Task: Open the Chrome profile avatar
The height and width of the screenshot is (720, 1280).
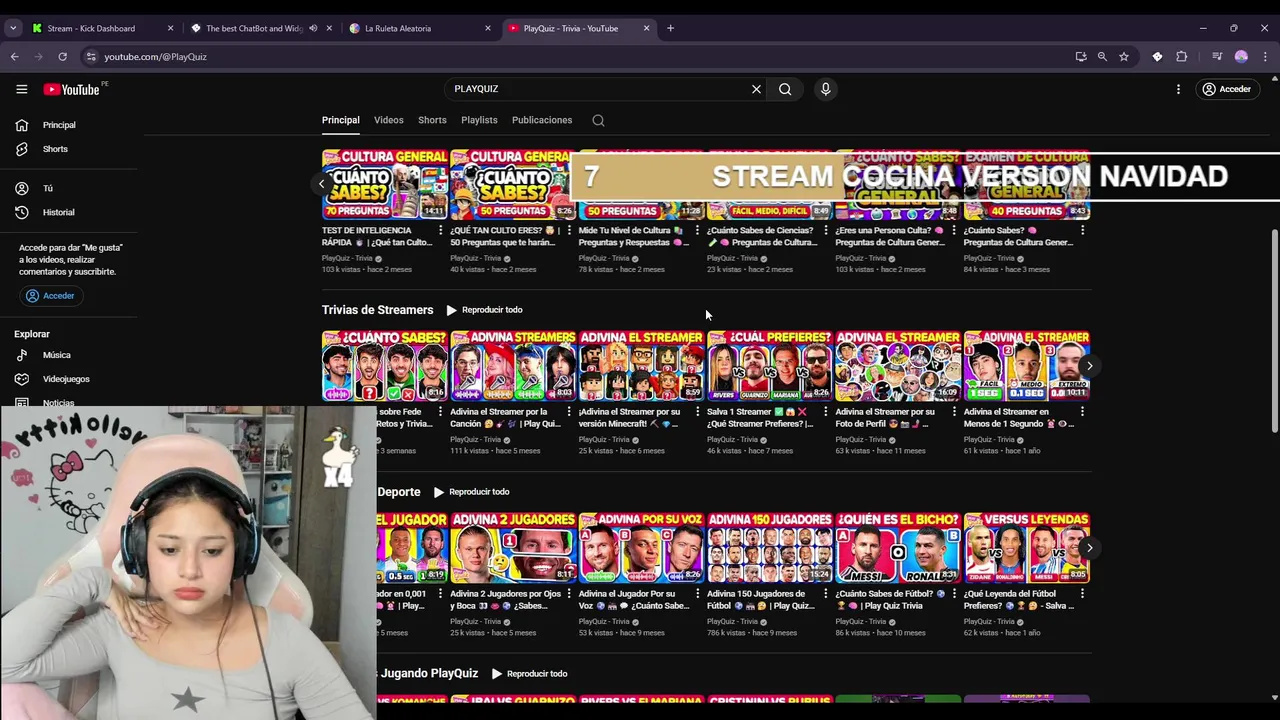Action: tap(1241, 57)
